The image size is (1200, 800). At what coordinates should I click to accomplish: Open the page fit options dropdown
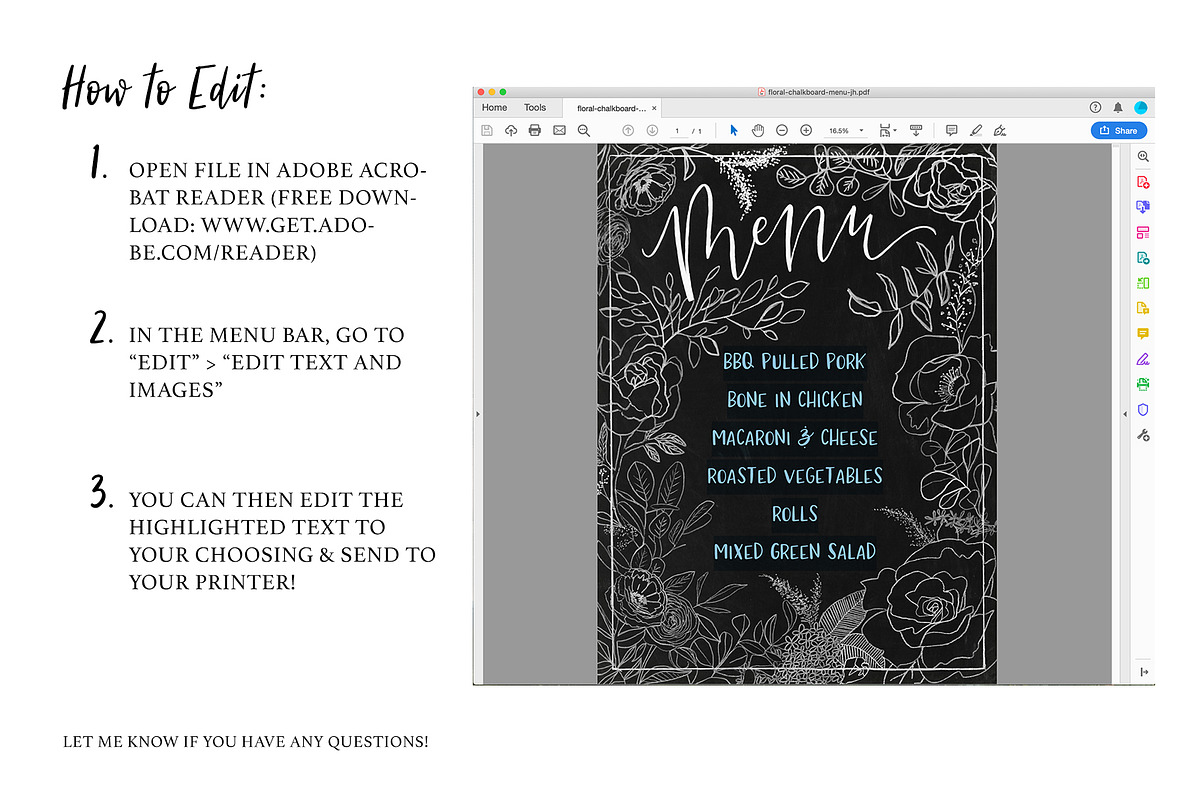(887, 130)
